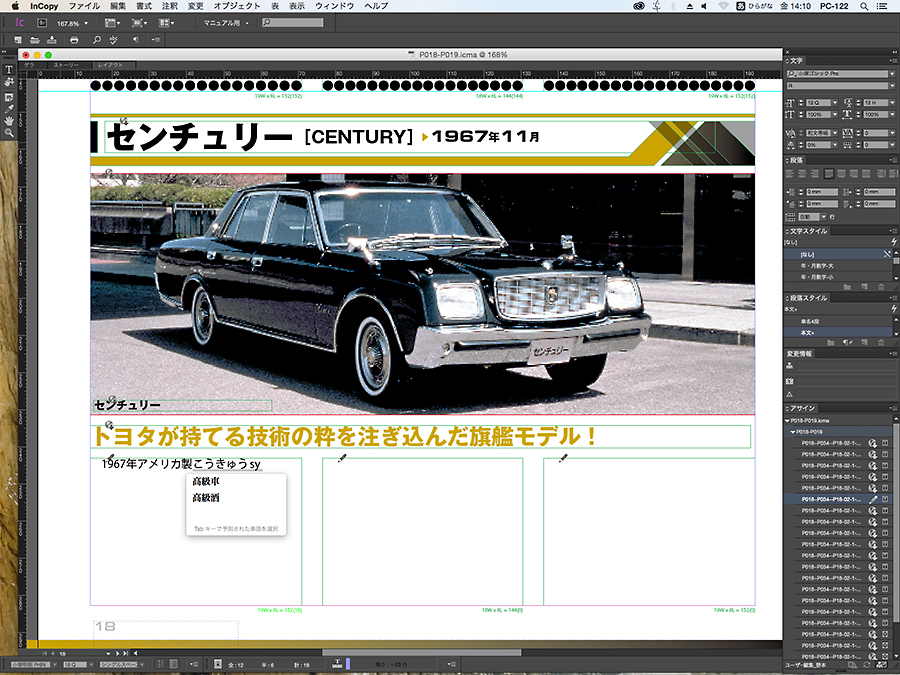Screen dimensions: 900x675
Task: Collapse the P018-P019.icma assignment tree item
Action: tap(788, 421)
